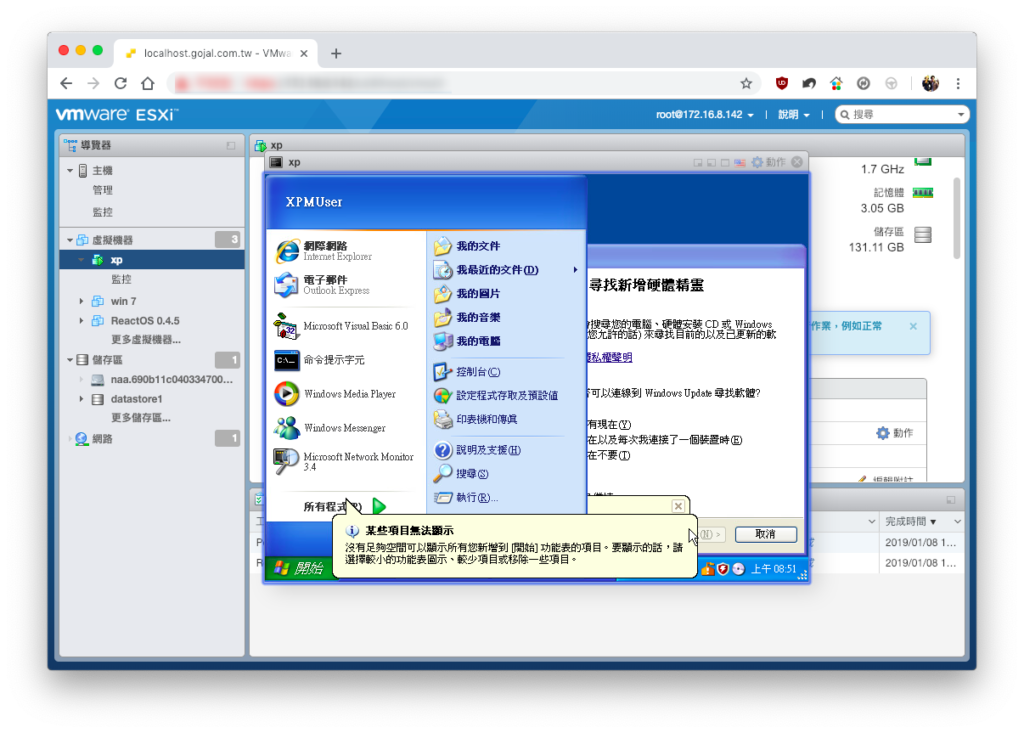Click 更多儲存區...

140,418
